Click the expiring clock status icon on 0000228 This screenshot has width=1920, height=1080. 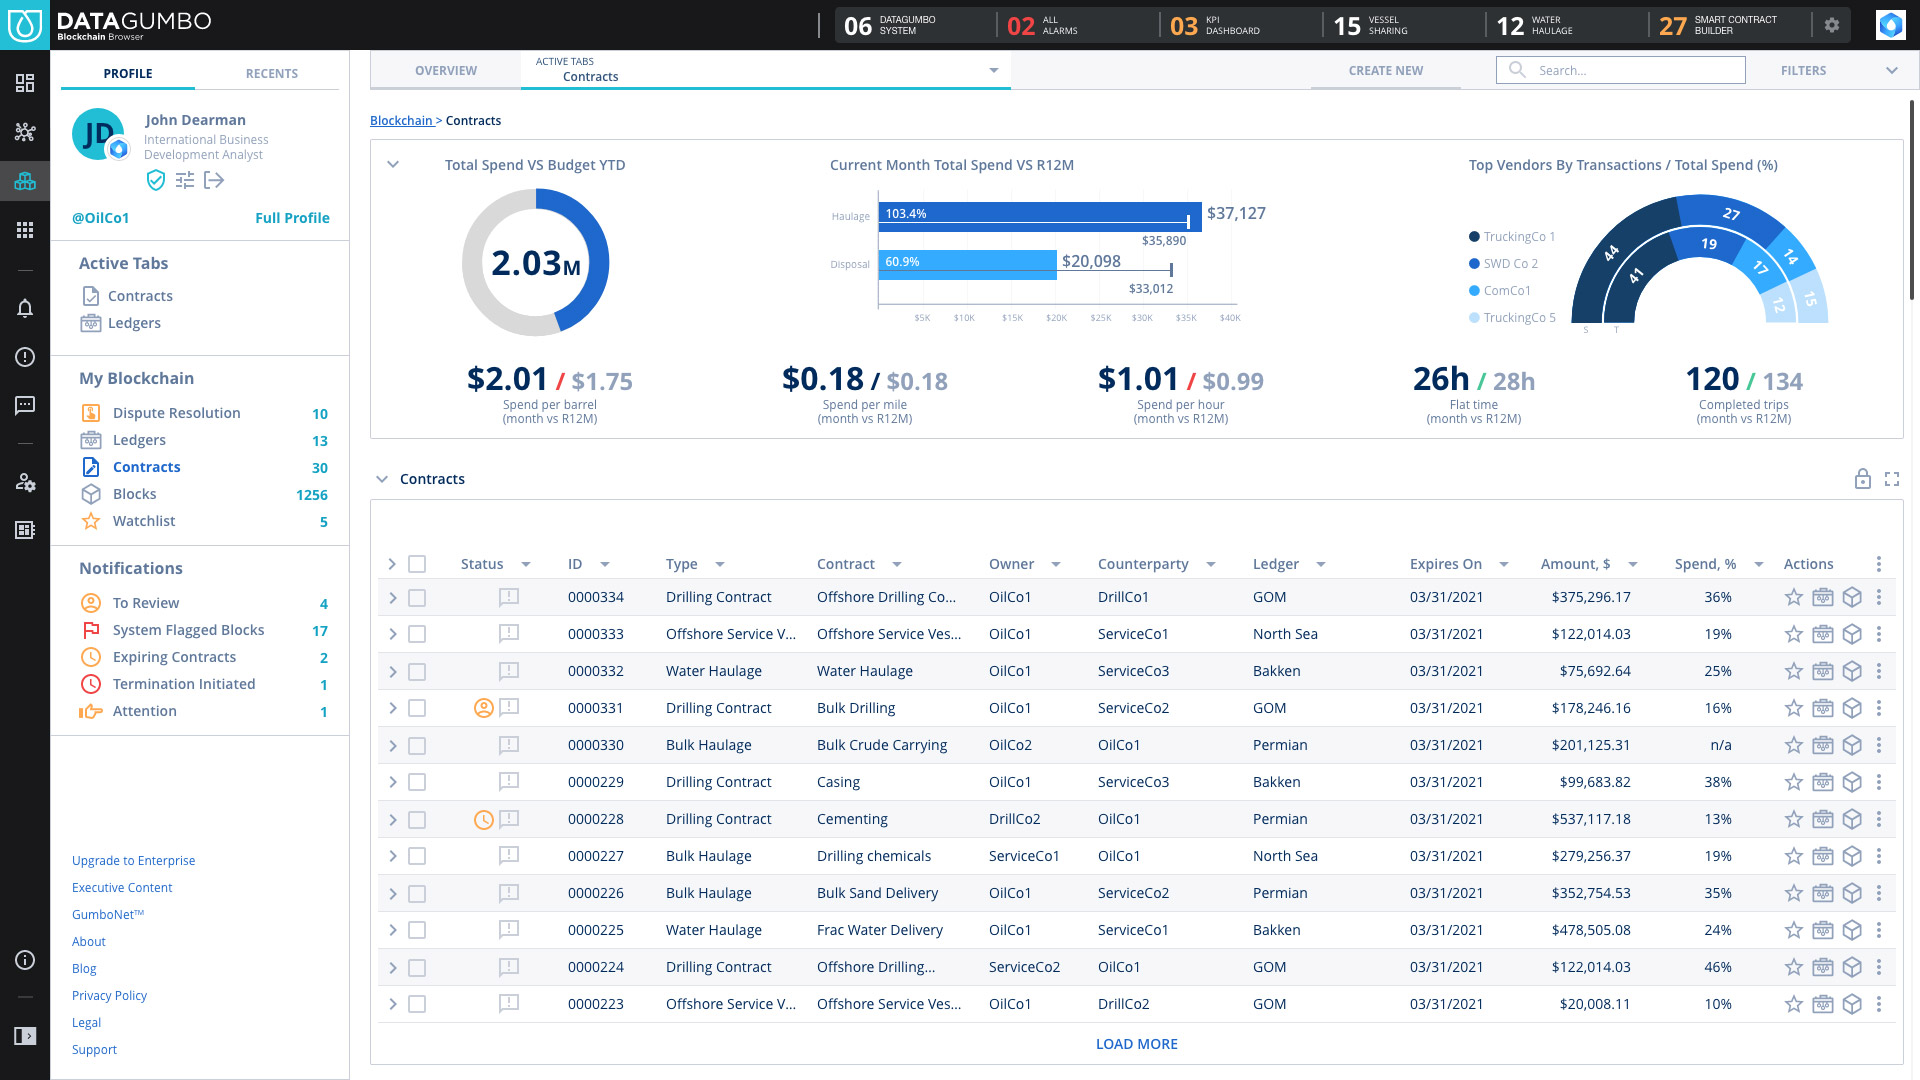pyautogui.click(x=483, y=819)
